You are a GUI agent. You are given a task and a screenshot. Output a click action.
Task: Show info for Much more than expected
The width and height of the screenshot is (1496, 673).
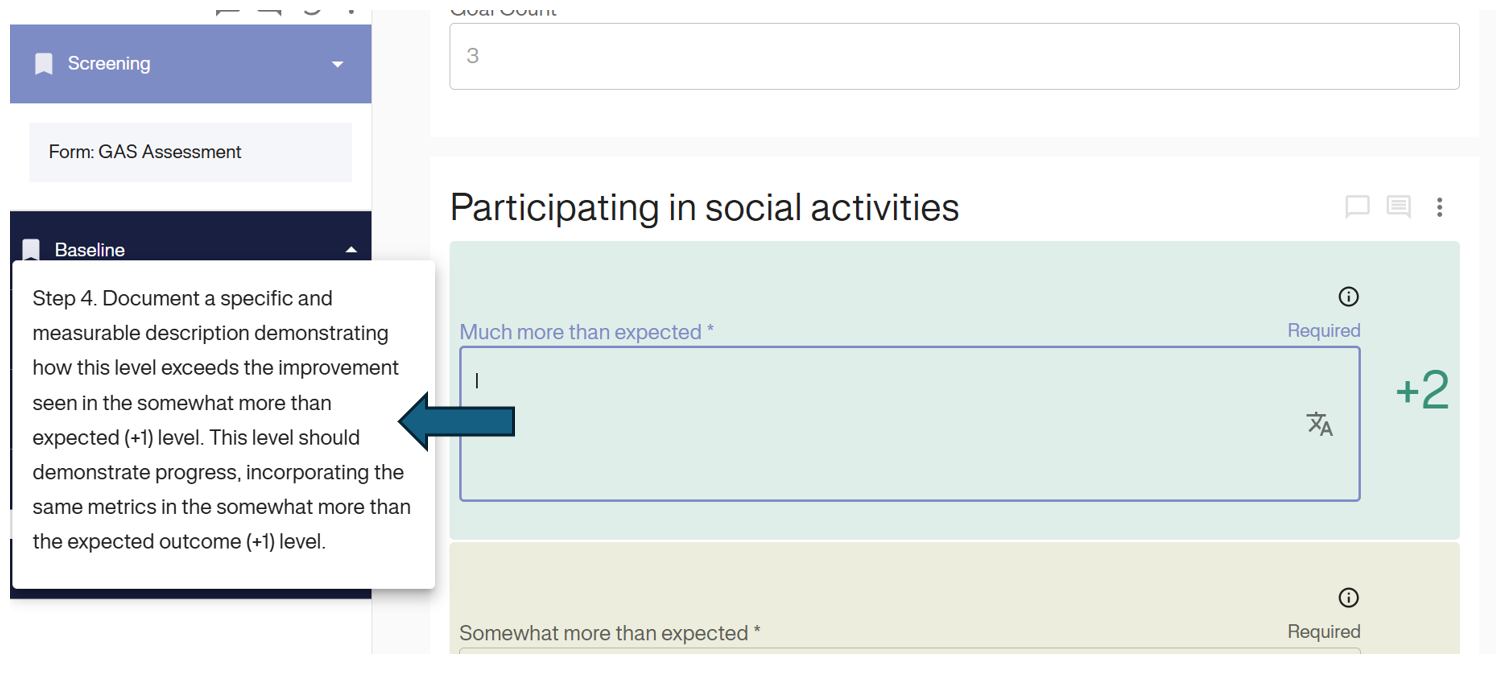[1348, 297]
